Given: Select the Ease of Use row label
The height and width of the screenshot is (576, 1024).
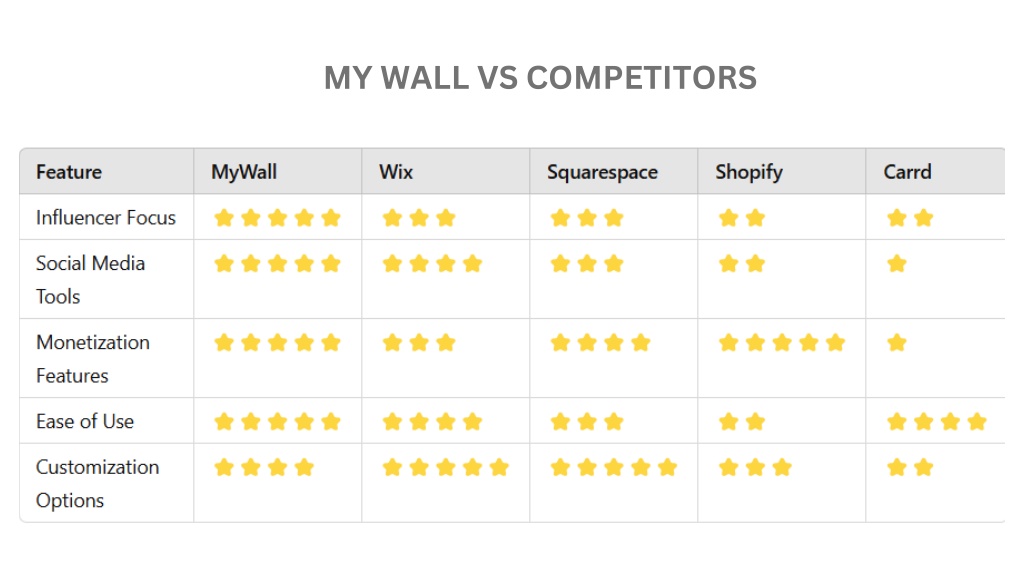Looking at the screenshot, I should (x=85, y=421).
